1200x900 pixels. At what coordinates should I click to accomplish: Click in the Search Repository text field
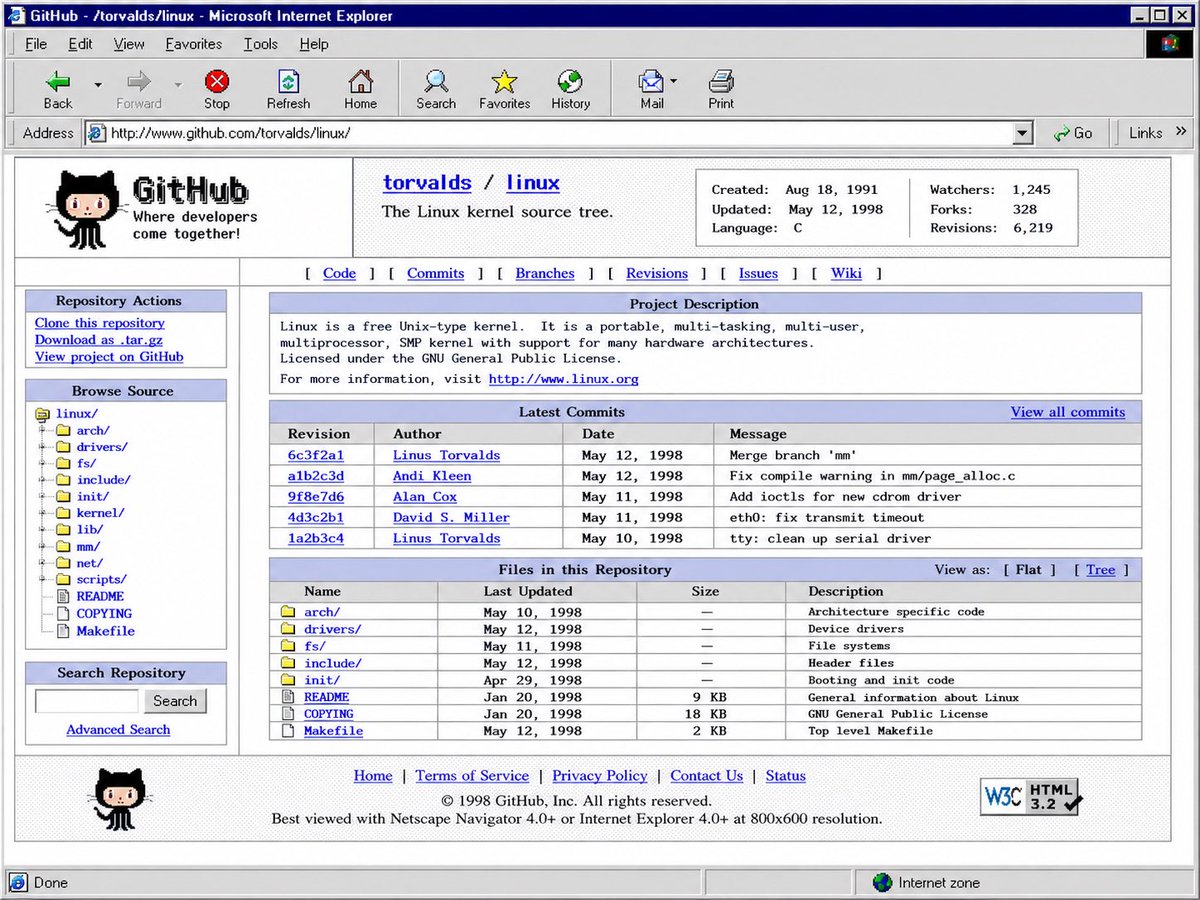pos(87,701)
